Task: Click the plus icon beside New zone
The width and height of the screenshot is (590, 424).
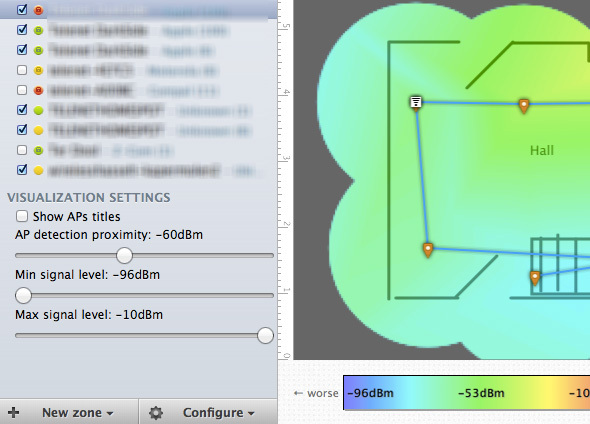Action: pos(13,412)
